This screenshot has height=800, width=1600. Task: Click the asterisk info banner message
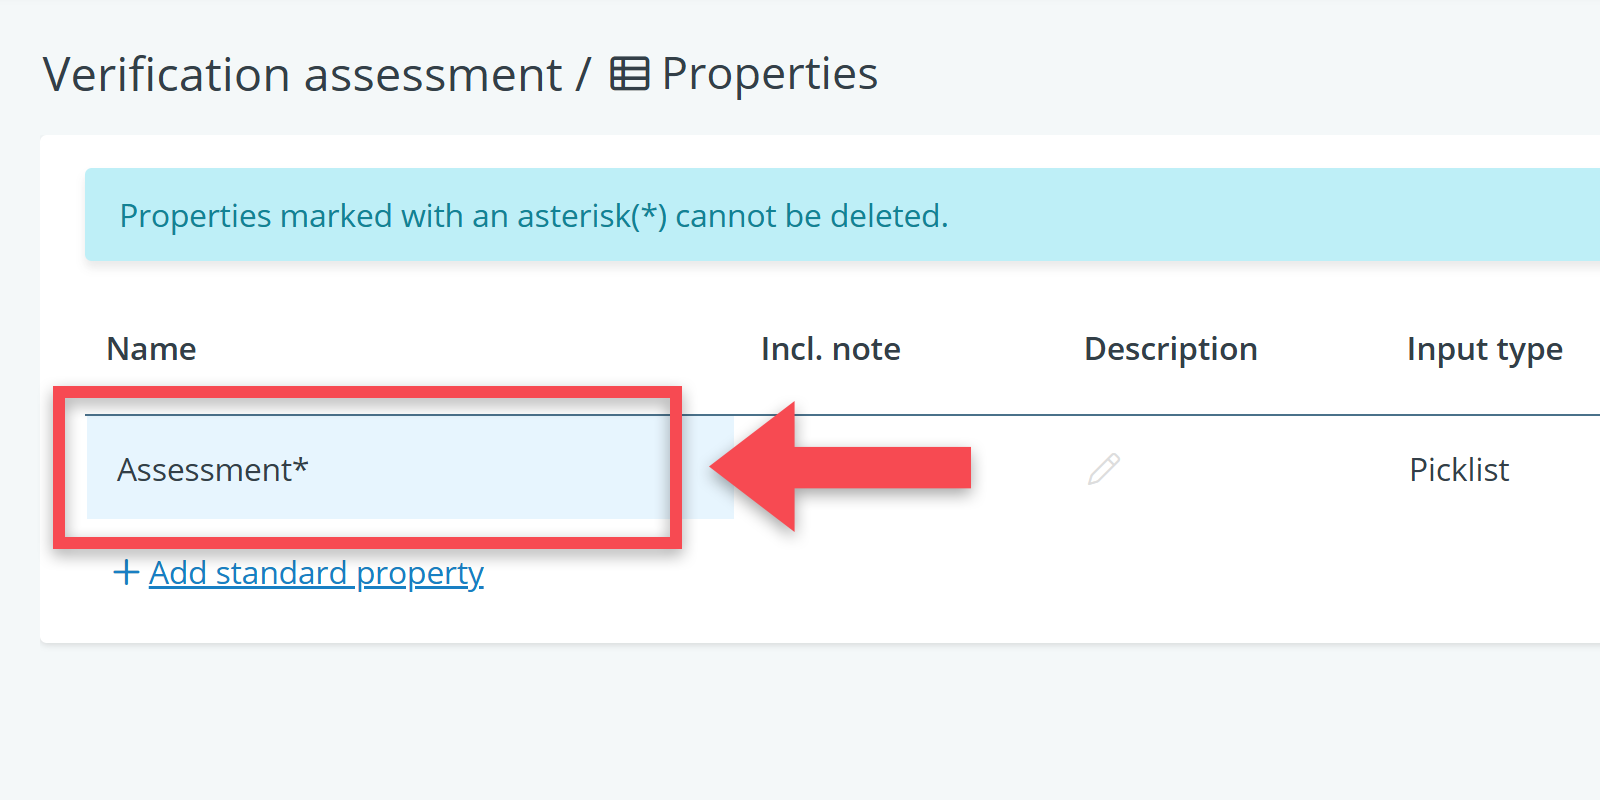533,216
